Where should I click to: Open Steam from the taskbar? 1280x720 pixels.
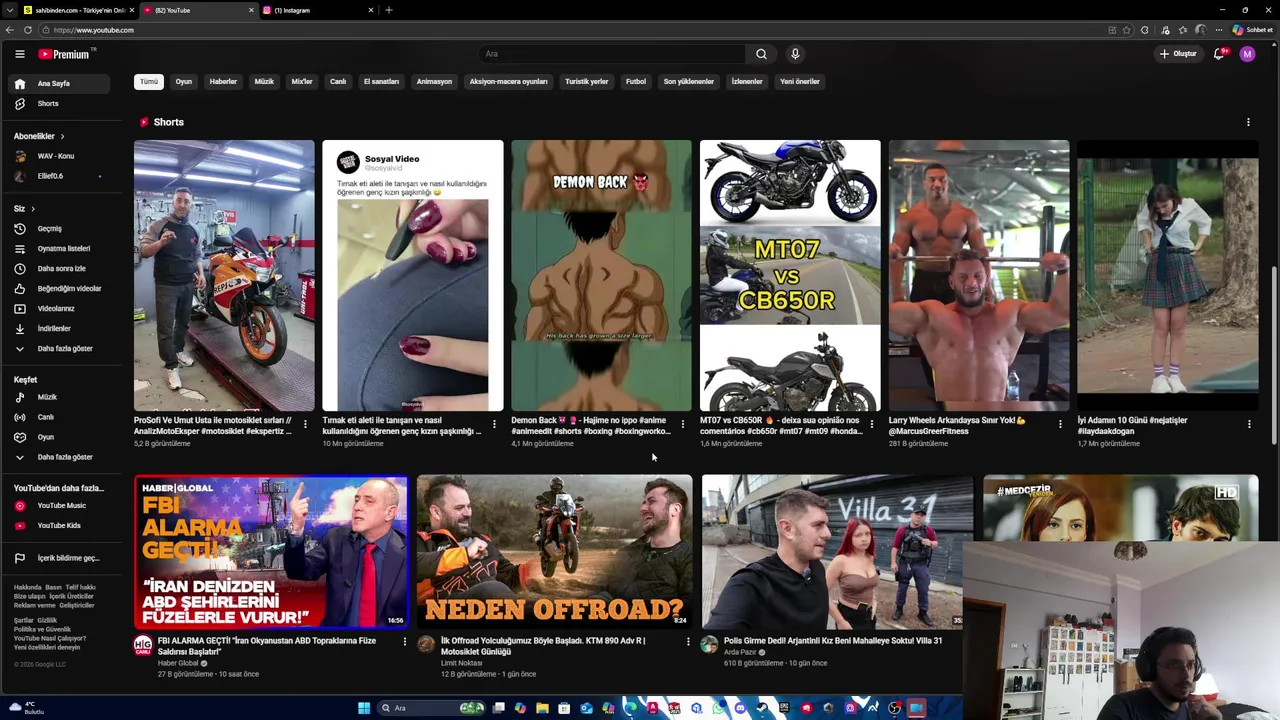pyautogui.click(x=762, y=708)
